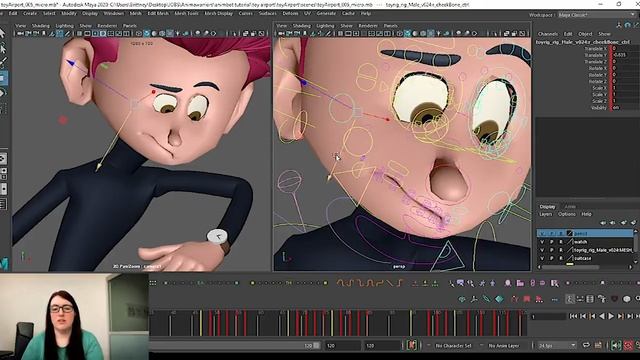Go to start of playback range
The image size is (640, 360).
573,316
